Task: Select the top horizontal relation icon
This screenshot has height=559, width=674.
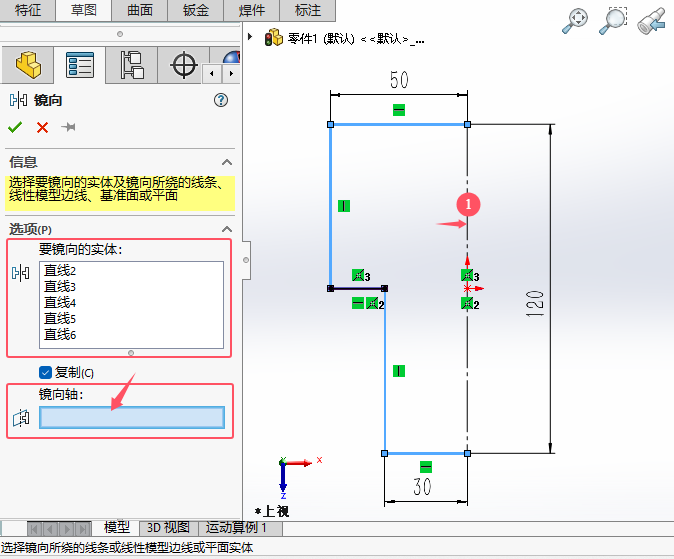Action: click(399, 110)
